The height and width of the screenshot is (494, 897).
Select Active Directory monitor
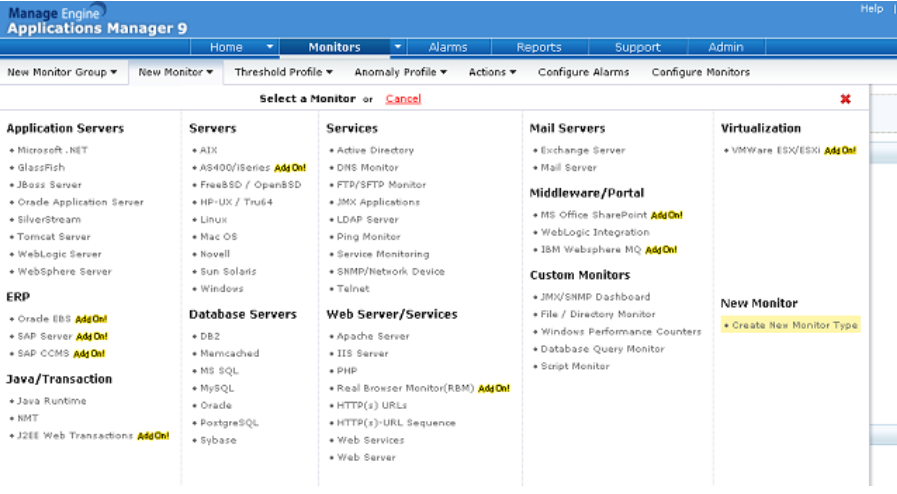point(375,150)
